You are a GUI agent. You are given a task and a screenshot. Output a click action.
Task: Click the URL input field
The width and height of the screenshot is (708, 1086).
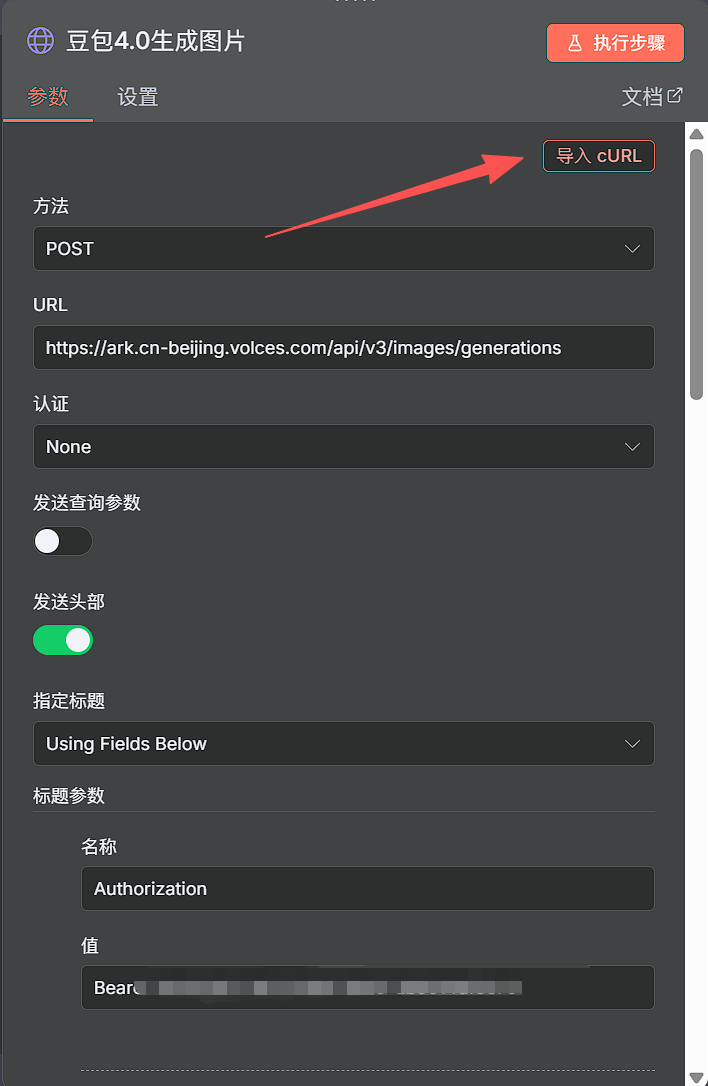344,348
